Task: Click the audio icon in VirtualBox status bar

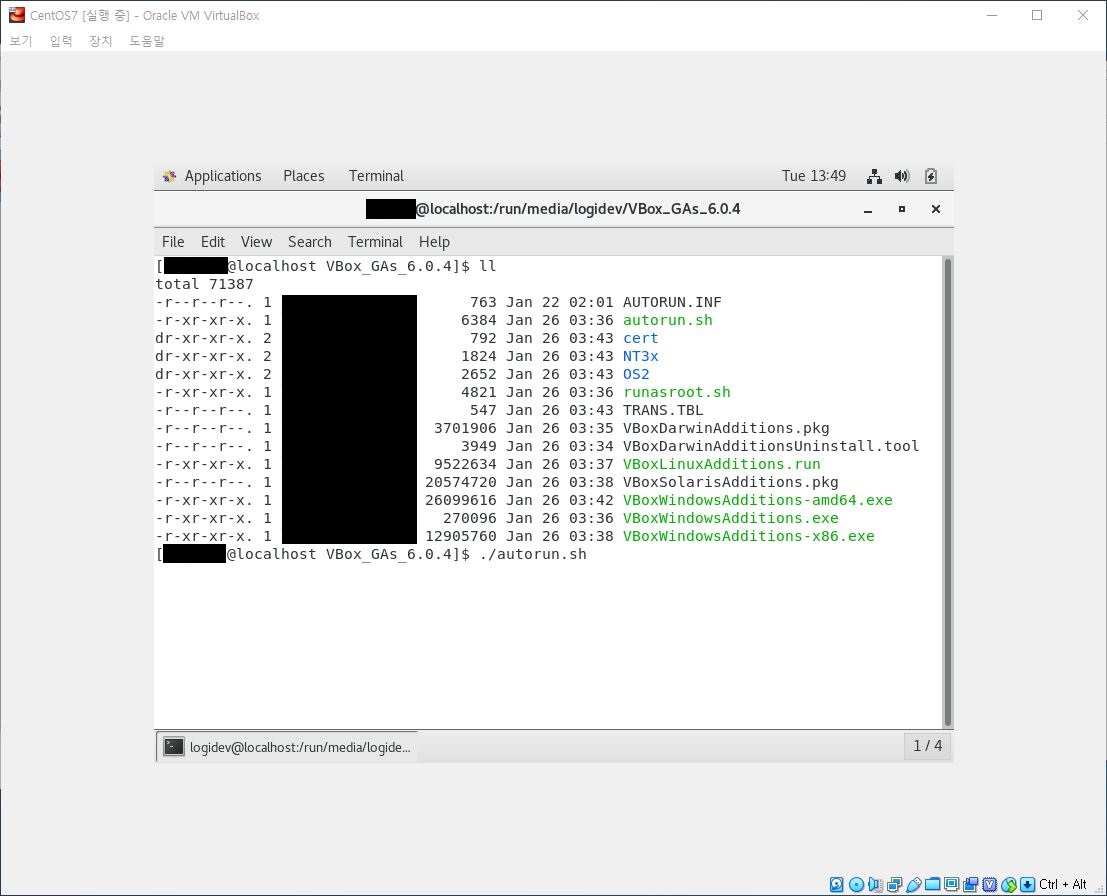Action: click(875, 884)
